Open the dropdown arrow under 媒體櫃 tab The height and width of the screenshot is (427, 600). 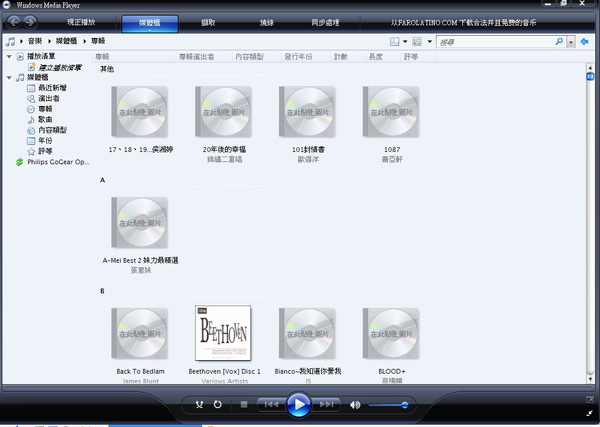pyautogui.click(x=150, y=30)
